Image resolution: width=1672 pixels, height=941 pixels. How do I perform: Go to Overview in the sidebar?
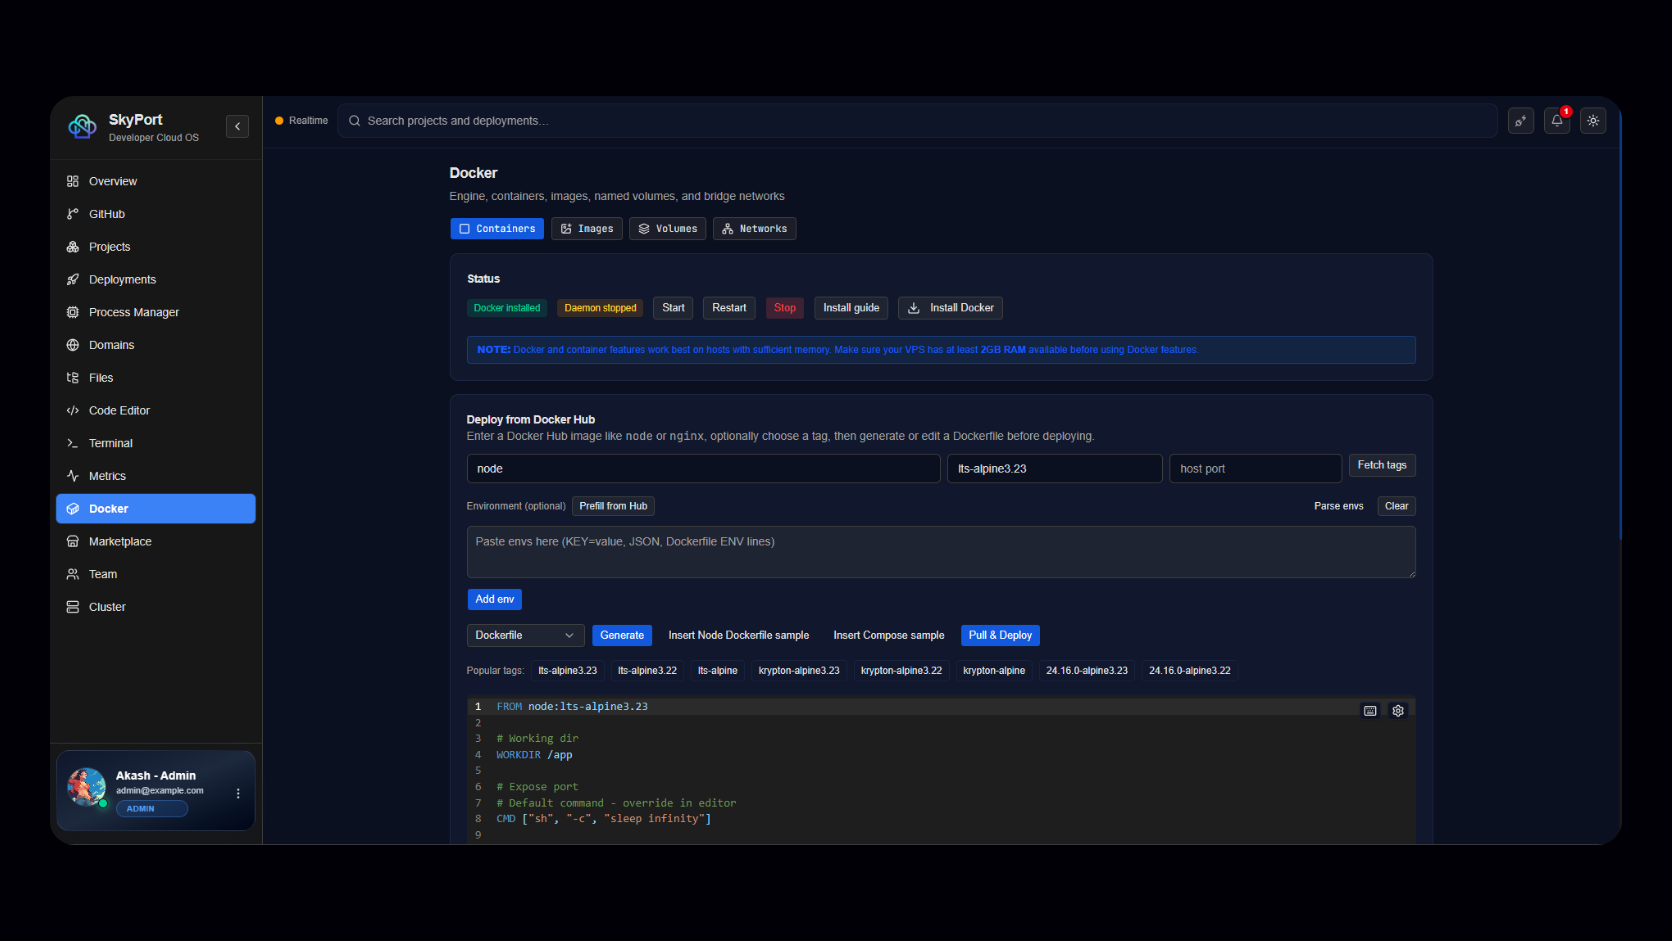point(156,181)
